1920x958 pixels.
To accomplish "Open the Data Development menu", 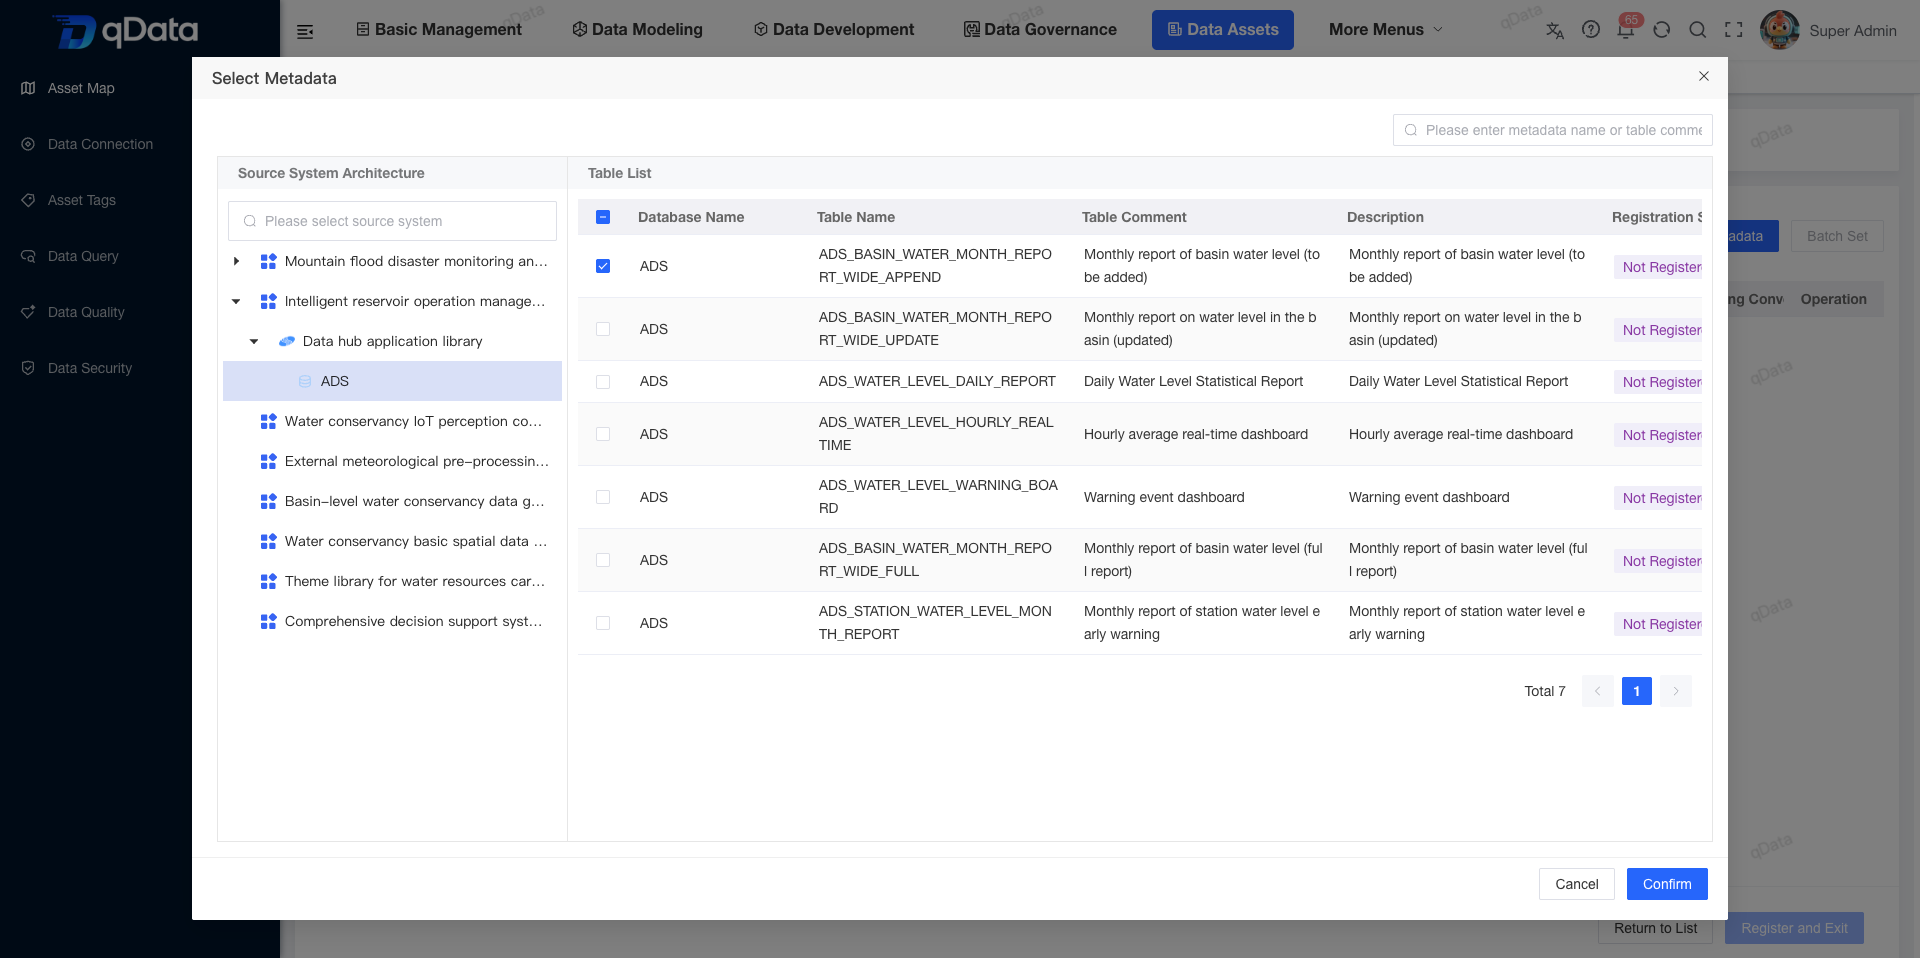I will 834,30.
